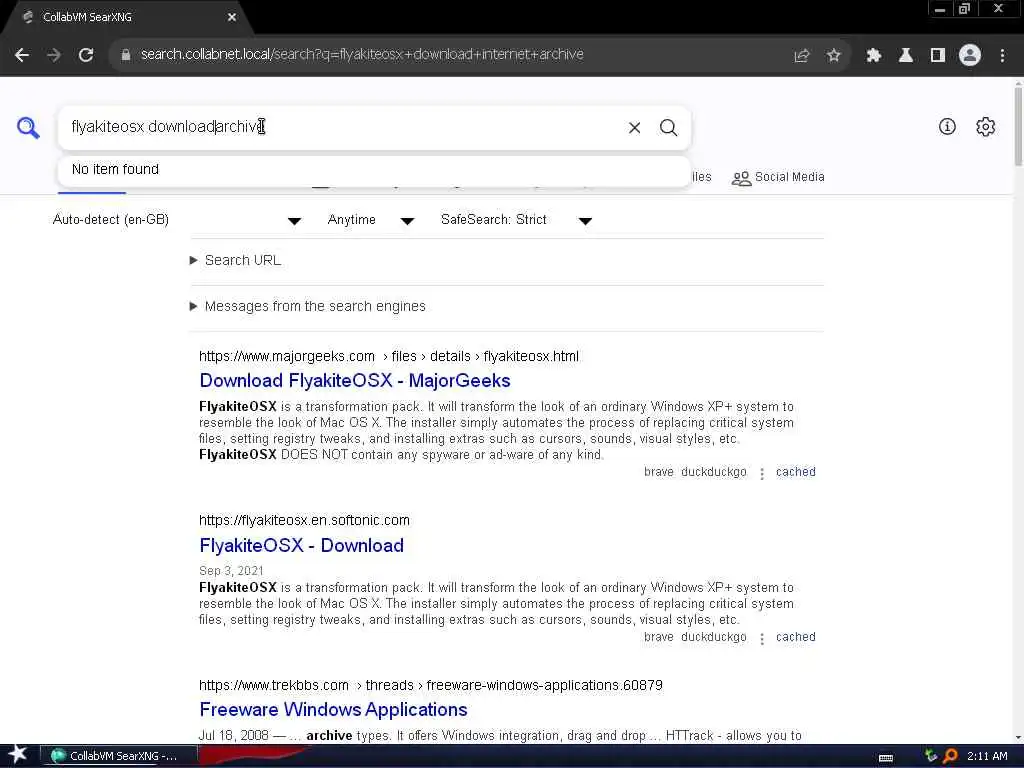Click the trekbbs.com result URL
The image size is (1024, 768).
coord(430,685)
